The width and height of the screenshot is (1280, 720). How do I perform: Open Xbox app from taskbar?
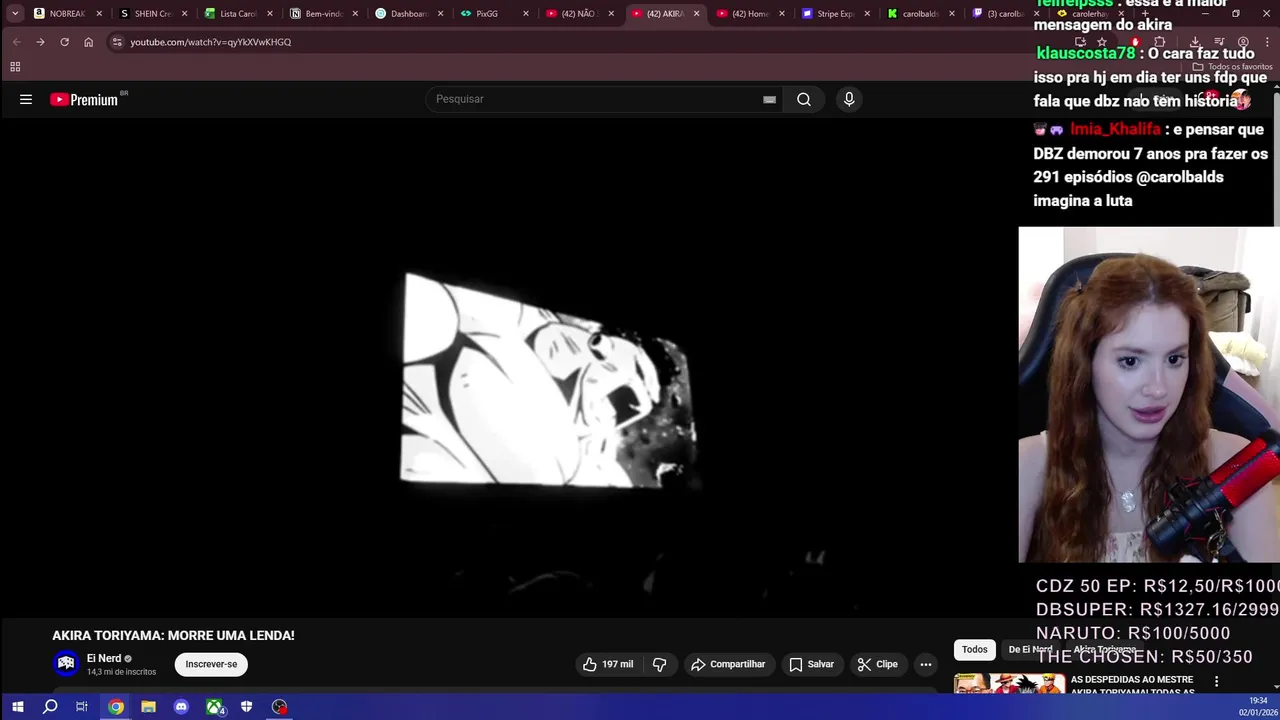tap(214, 707)
